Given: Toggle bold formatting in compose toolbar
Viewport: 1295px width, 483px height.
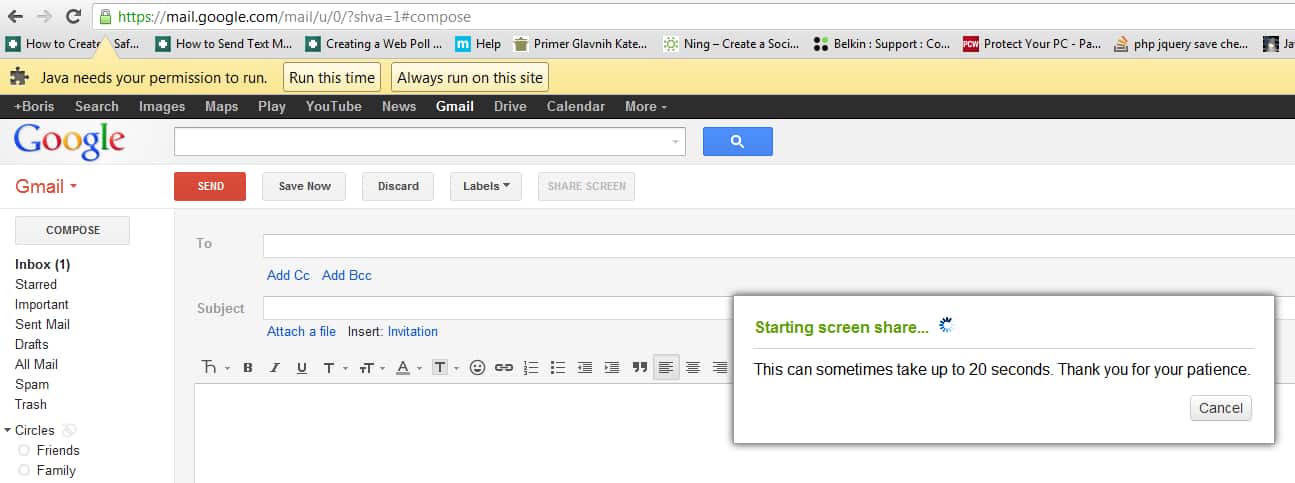Looking at the screenshot, I should 248,368.
